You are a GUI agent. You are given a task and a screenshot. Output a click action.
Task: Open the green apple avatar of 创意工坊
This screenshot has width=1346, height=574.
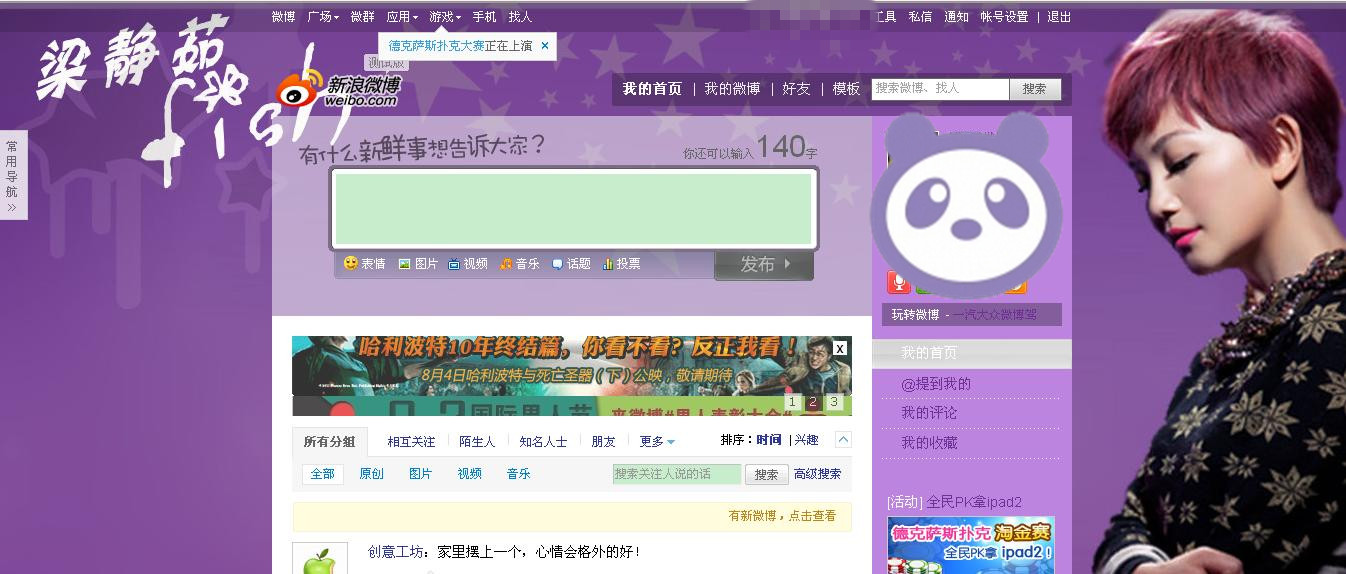click(320, 559)
